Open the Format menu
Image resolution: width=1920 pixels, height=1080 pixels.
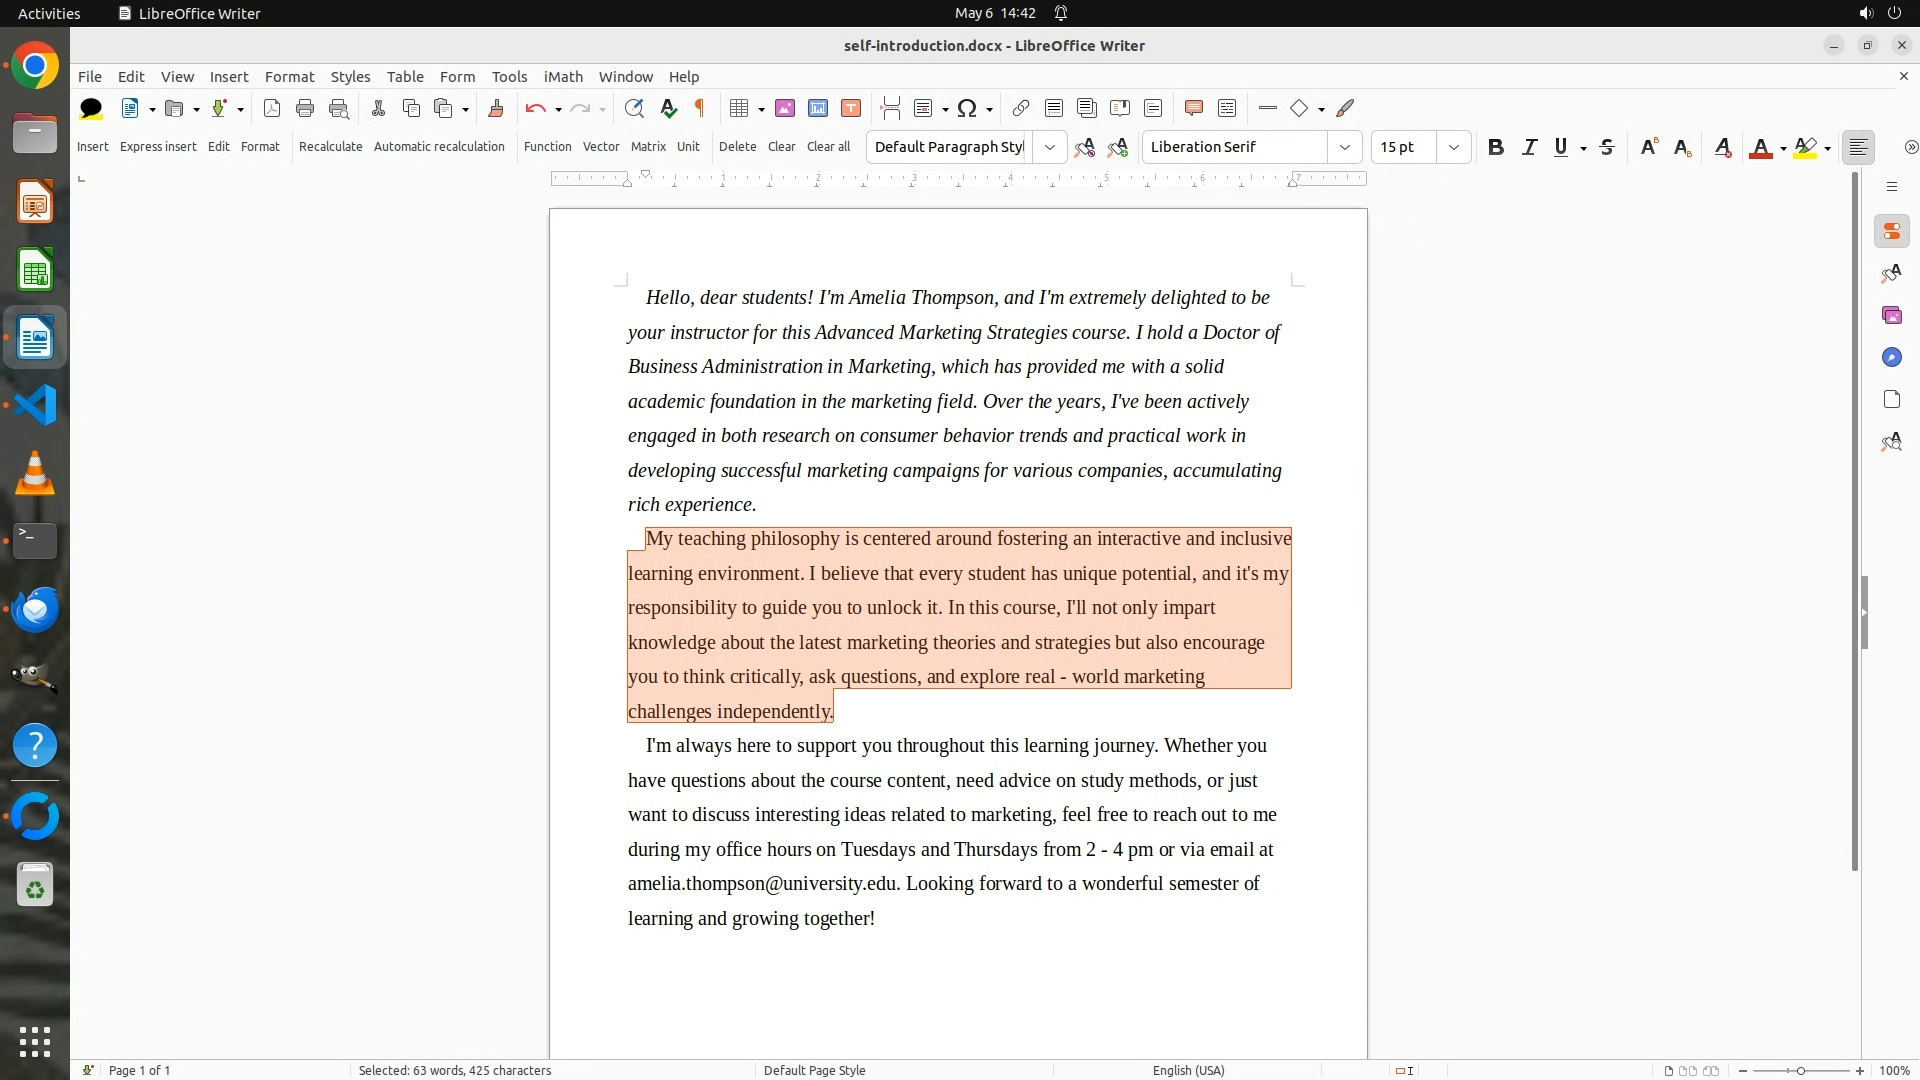[289, 76]
